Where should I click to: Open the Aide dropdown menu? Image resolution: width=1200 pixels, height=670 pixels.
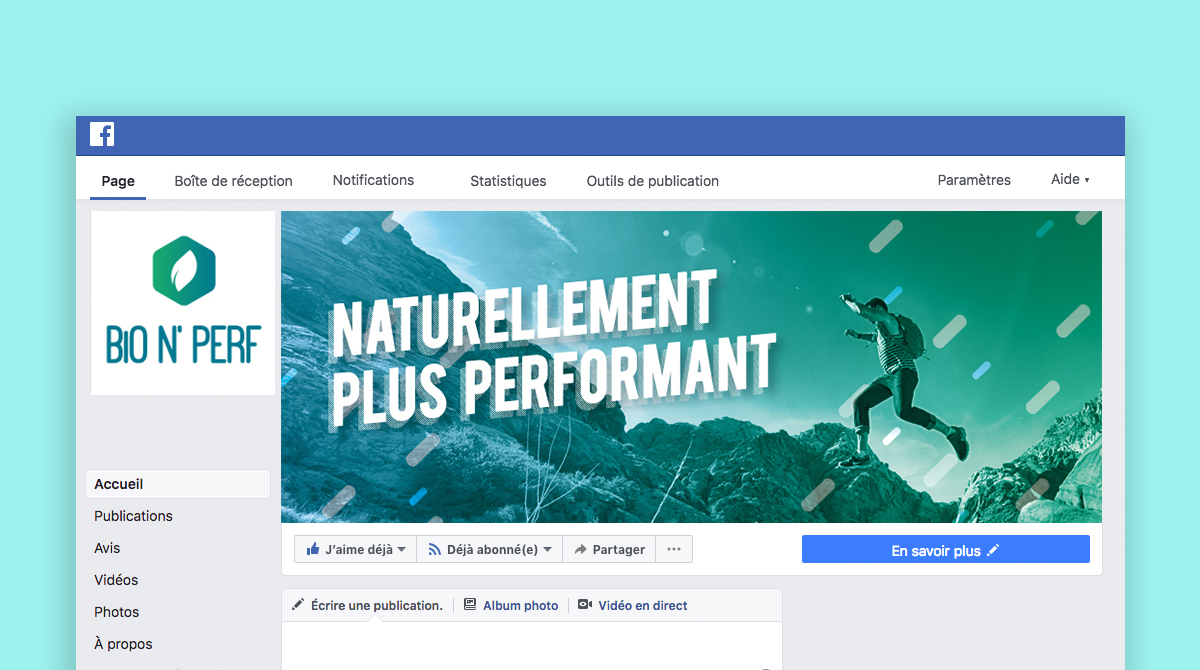(1070, 180)
